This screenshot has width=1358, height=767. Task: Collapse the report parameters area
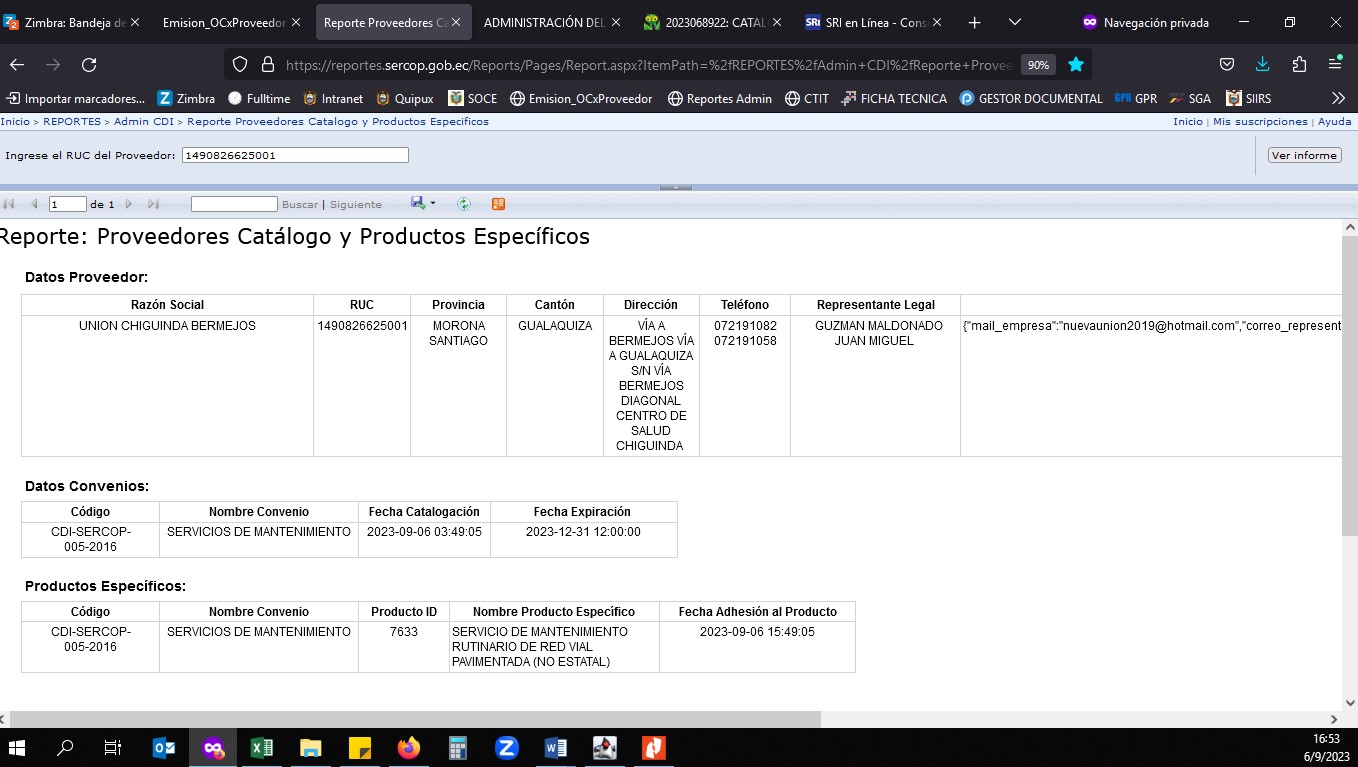click(x=676, y=187)
